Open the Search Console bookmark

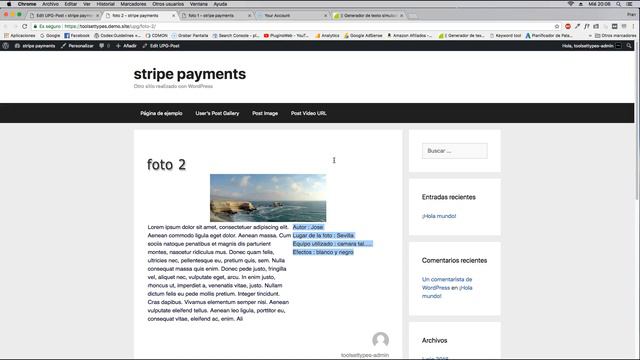tap(236, 36)
